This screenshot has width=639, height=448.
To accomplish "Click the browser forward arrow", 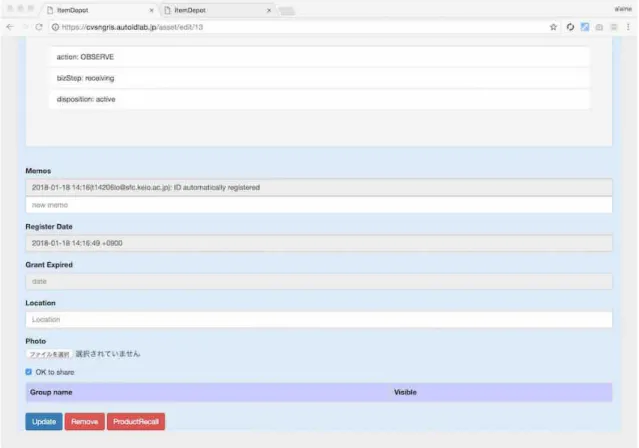I will tap(25, 27).
